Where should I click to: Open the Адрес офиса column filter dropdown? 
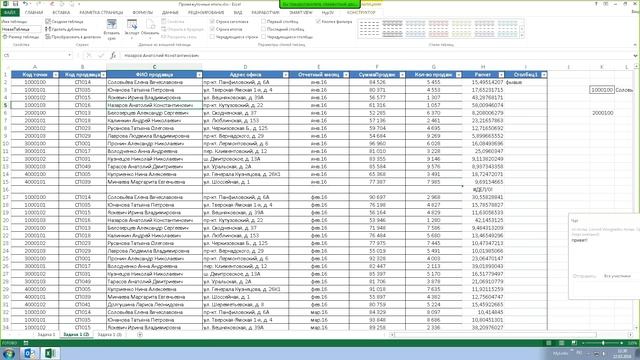285,75
